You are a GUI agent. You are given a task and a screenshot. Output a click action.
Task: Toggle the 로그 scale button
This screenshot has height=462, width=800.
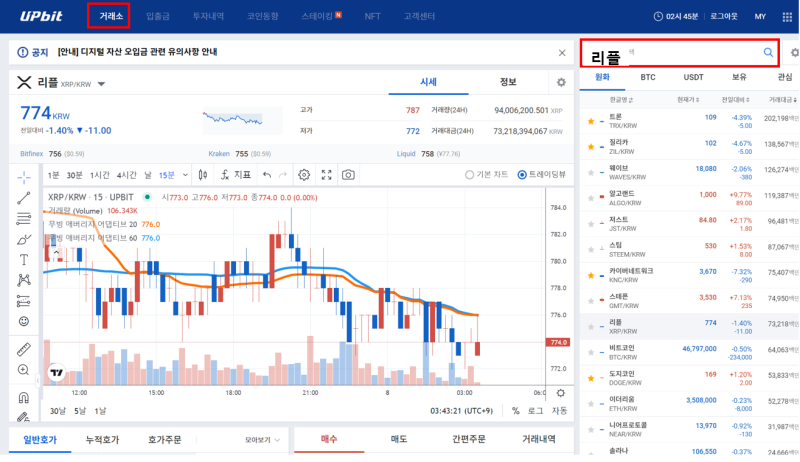535,410
